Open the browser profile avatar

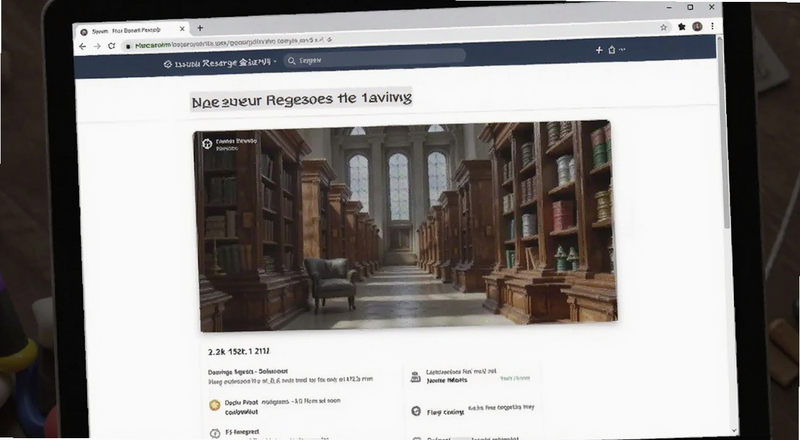(697, 27)
